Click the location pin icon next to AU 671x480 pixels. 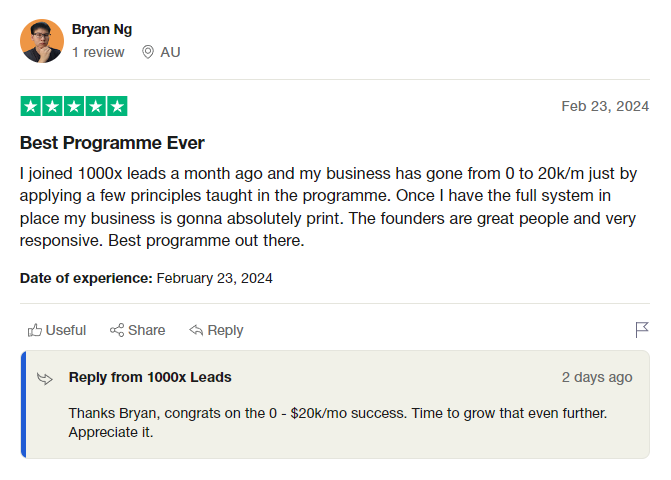pos(148,52)
